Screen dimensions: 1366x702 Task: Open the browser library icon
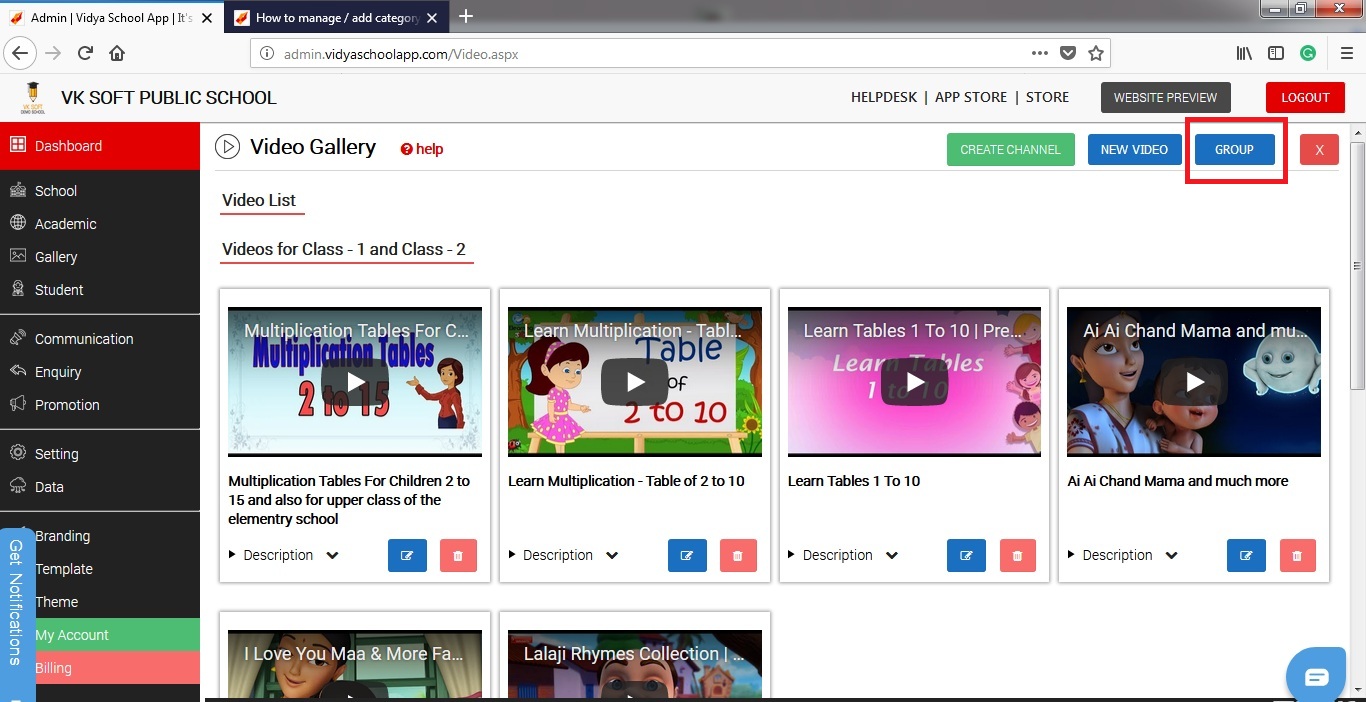coord(1244,53)
